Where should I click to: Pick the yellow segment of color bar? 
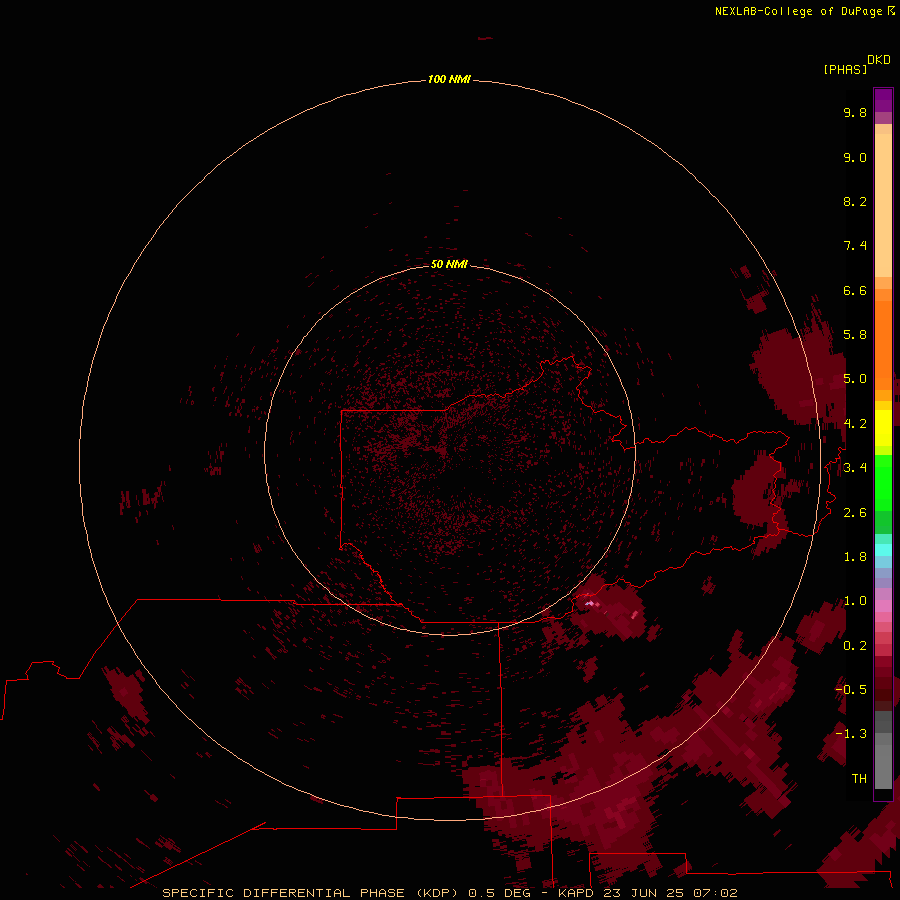(x=883, y=428)
